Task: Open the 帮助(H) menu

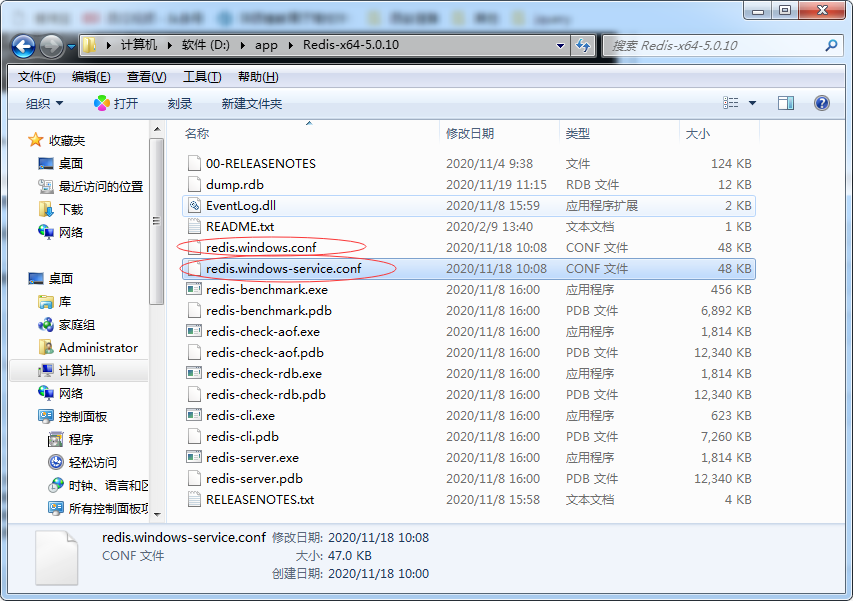Action: [x=258, y=77]
